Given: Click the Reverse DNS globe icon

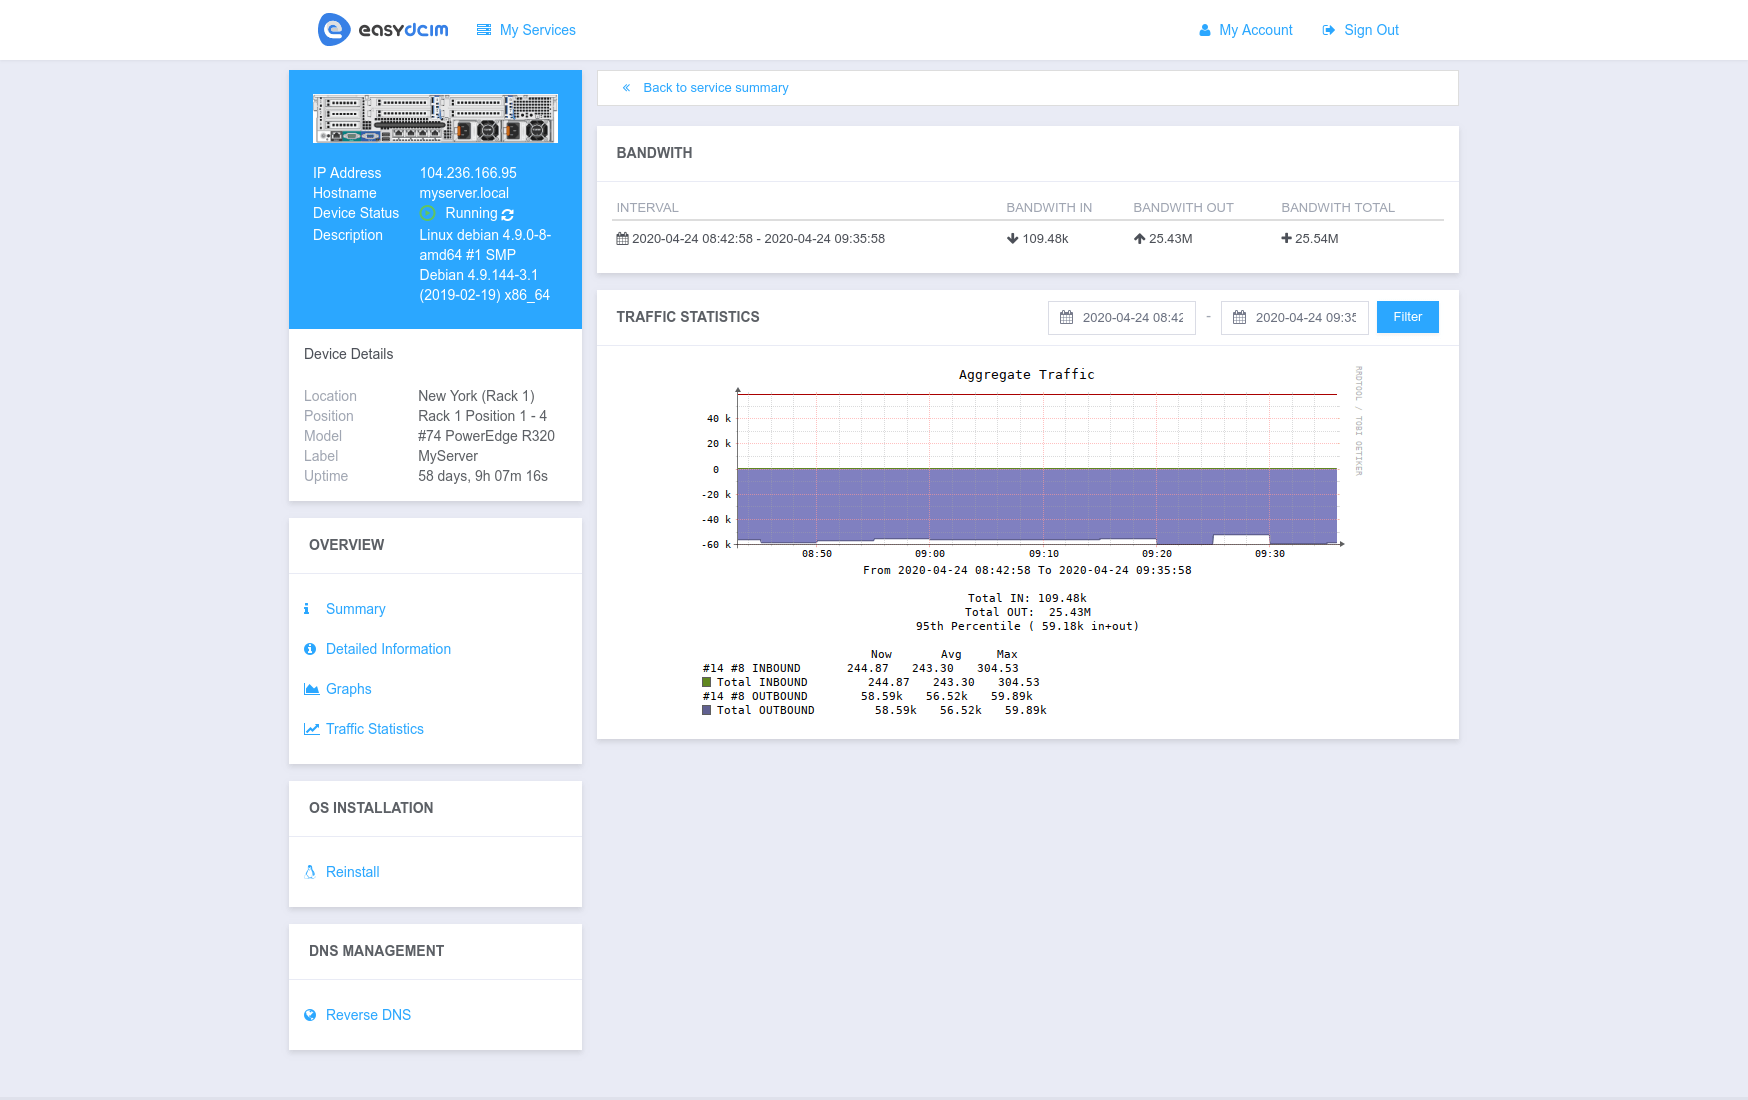Looking at the screenshot, I should coord(310,1015).
